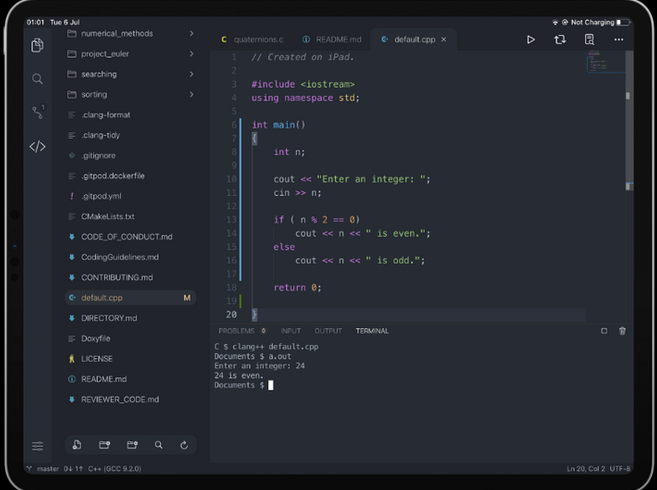Screen dimensions: 657x490
Task: Open the settings sliders icon
Action: (37, 446)
